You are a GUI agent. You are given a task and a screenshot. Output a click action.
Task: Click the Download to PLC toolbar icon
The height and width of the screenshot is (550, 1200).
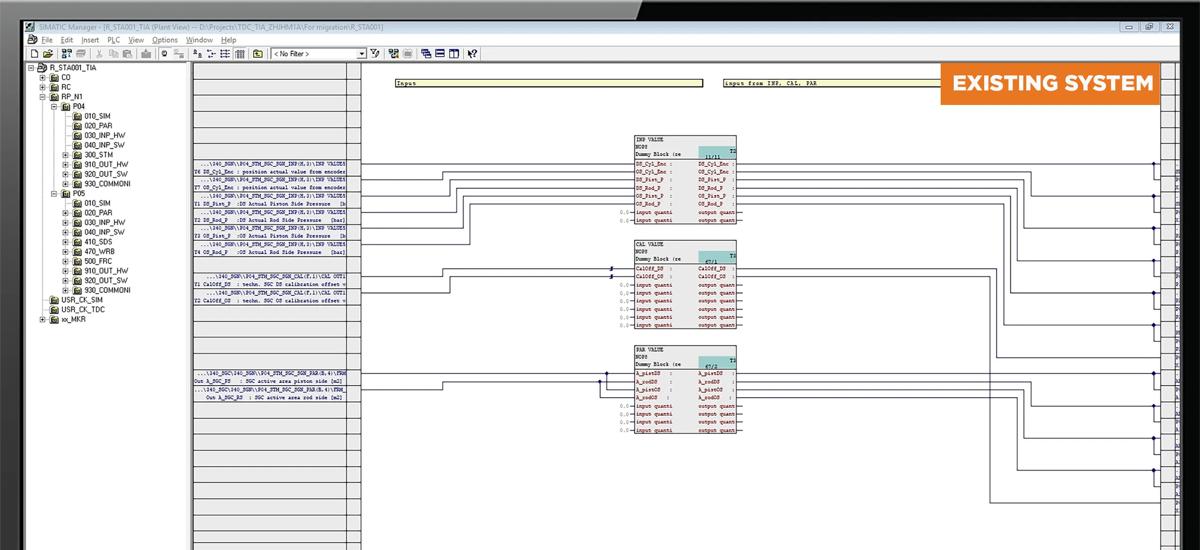(x=145, y=53)
